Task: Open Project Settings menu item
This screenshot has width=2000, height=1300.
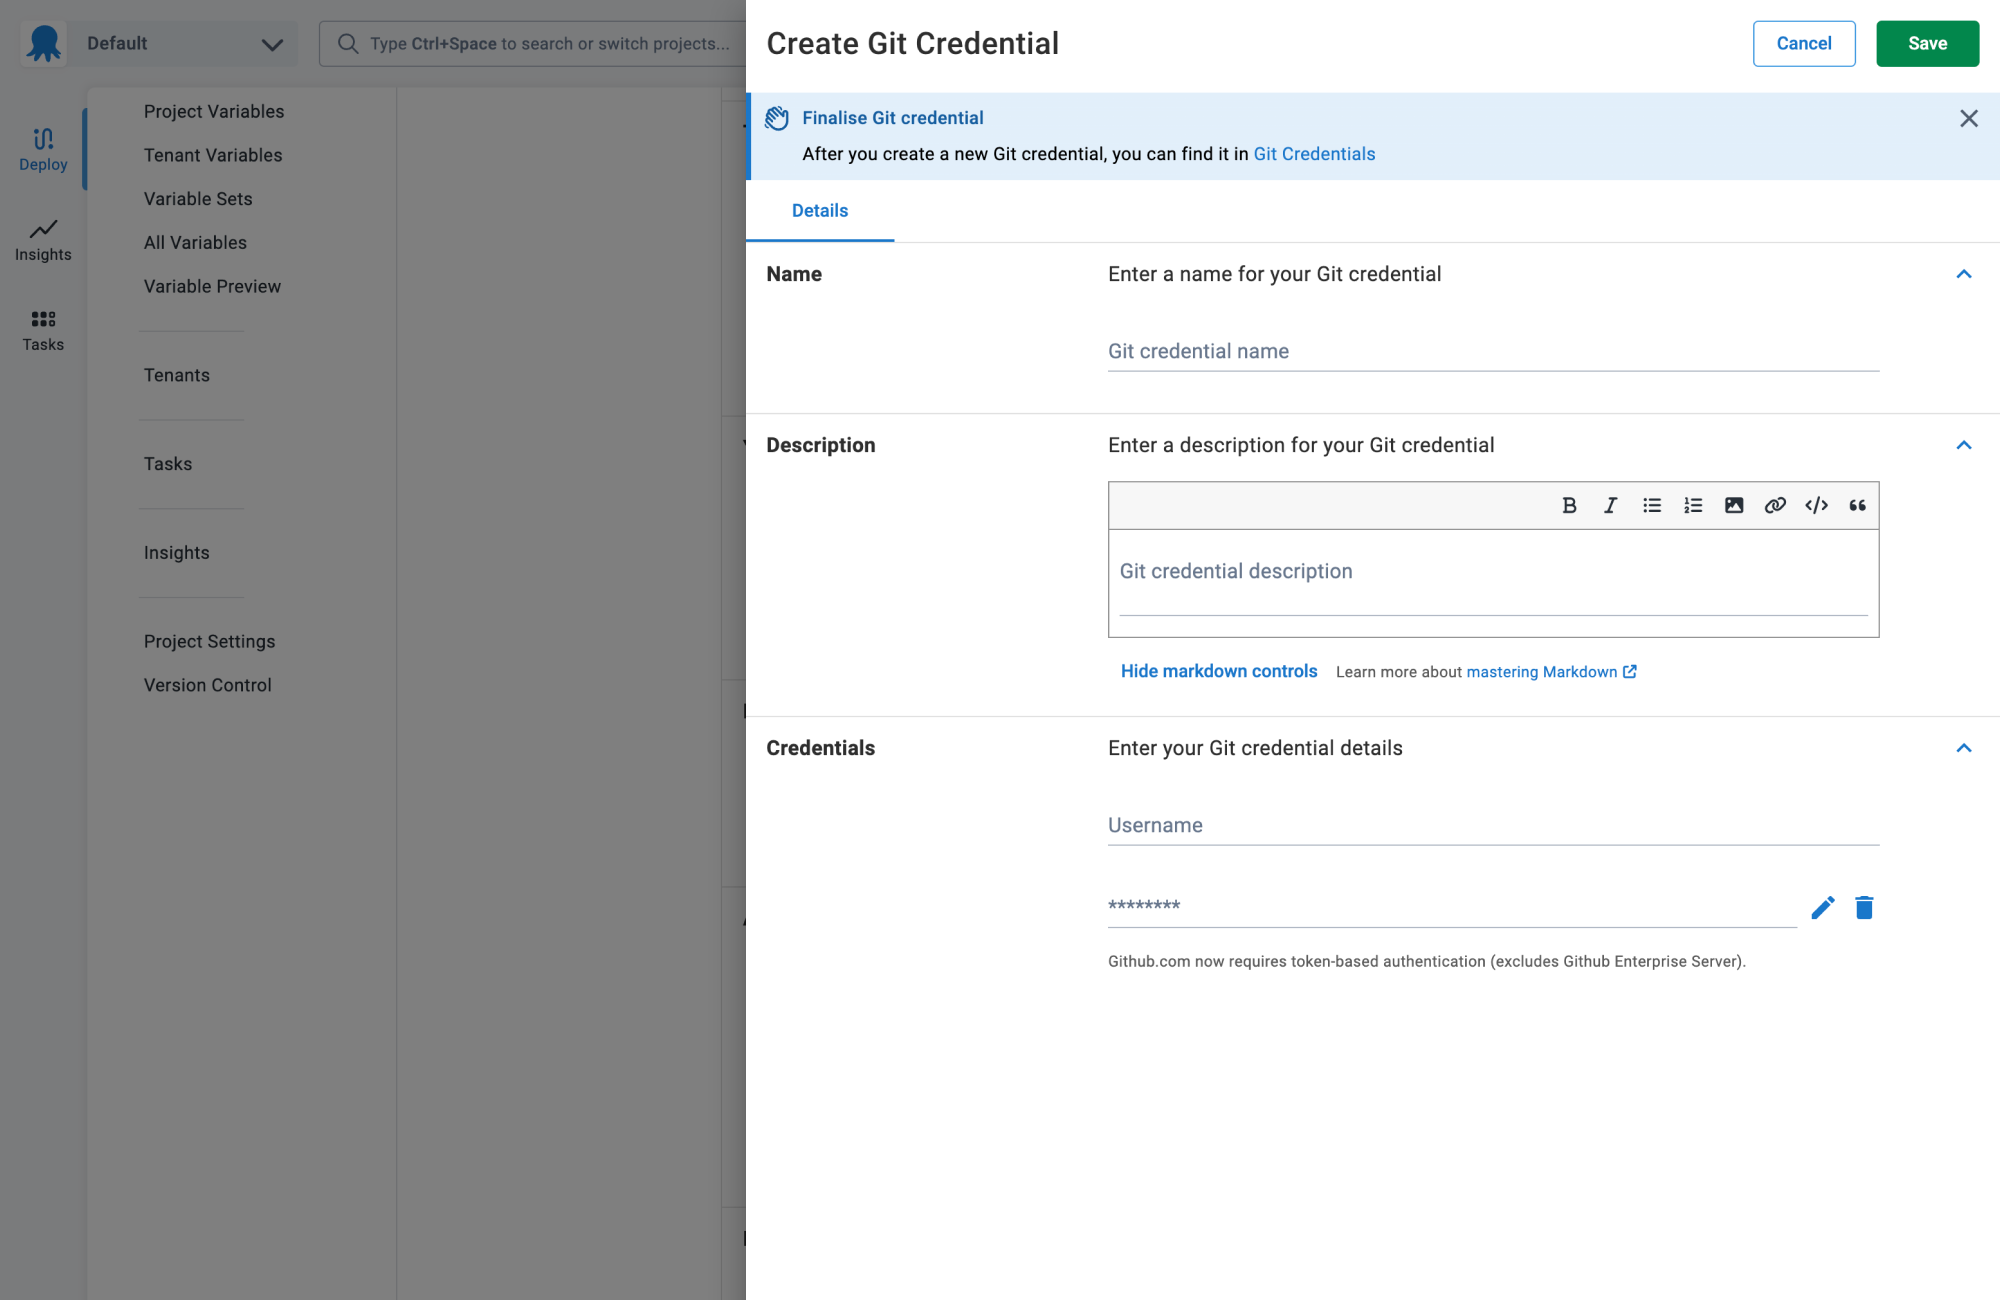Action: click(209, 641)
